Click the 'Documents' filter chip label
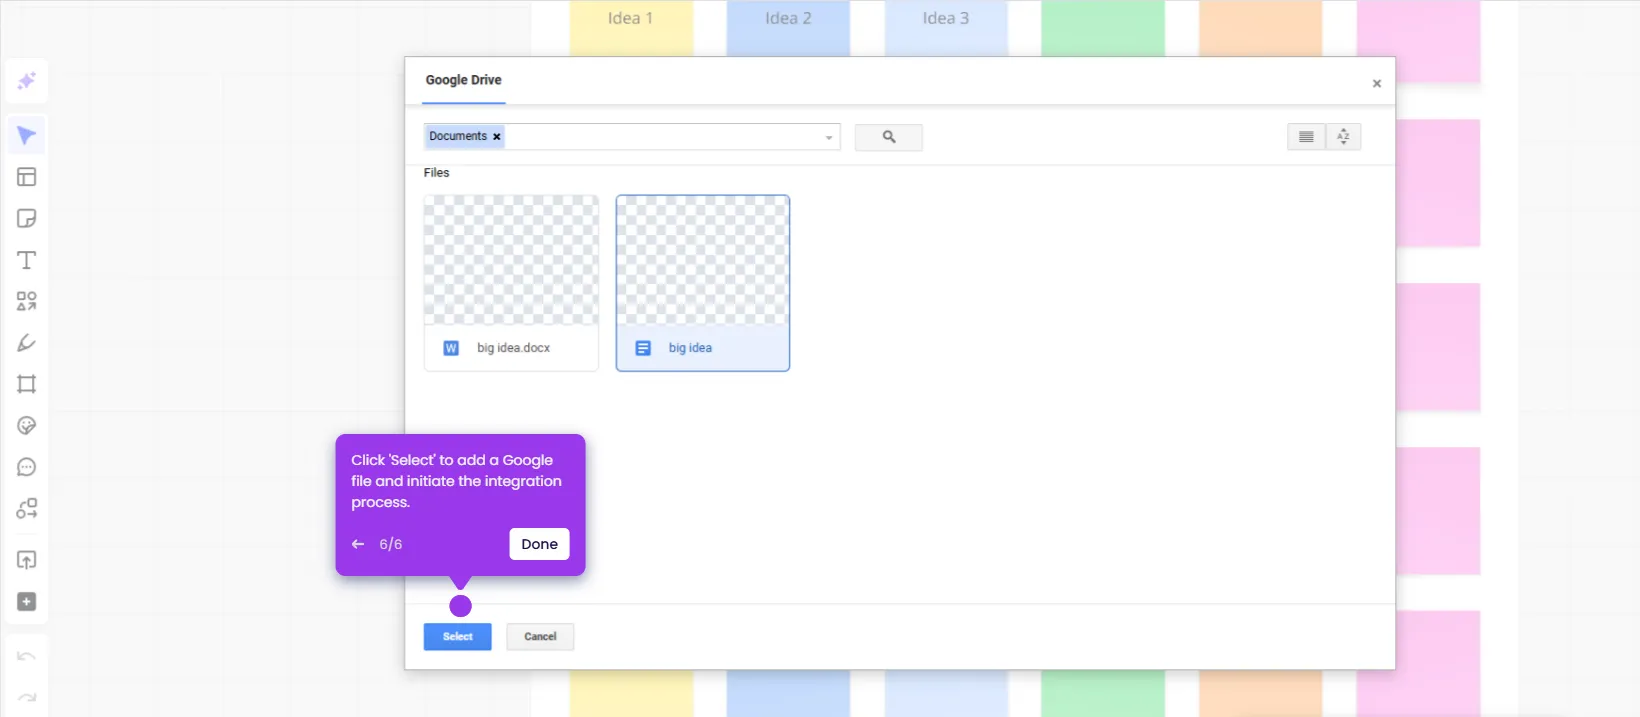The image size is (1640, 717). point(458,136)
